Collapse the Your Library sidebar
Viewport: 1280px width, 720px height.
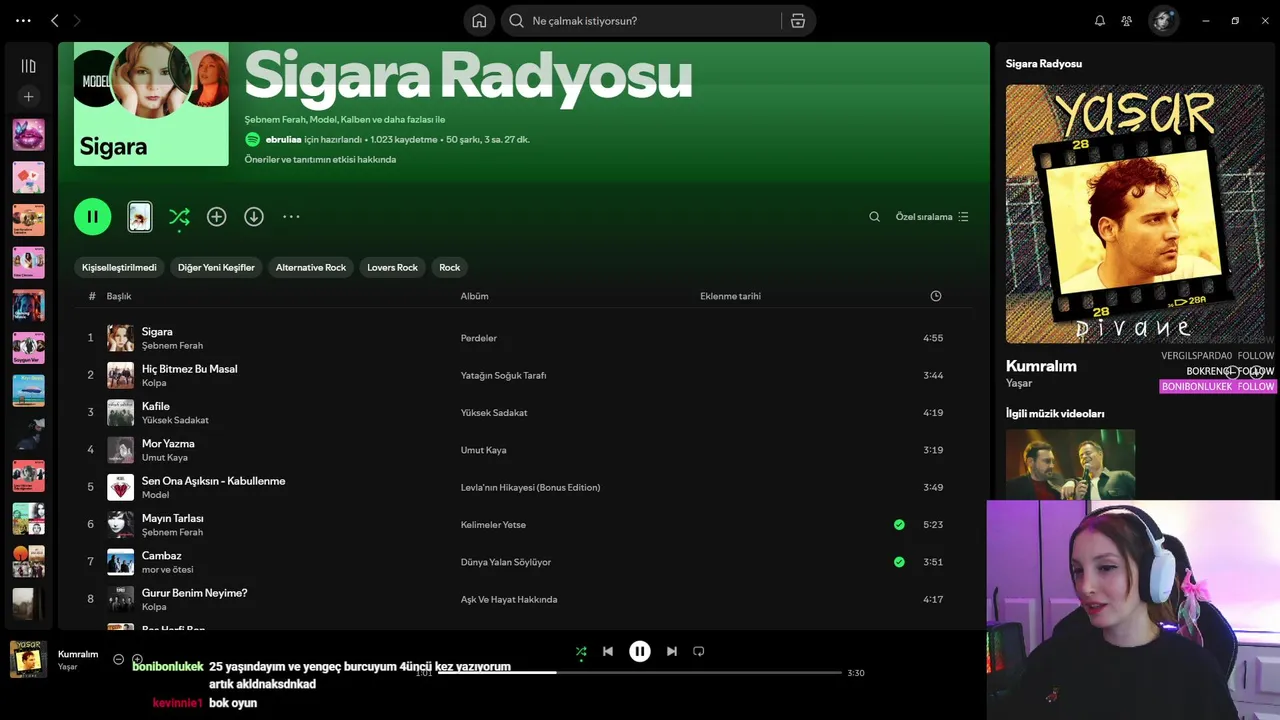click(28, 66)
